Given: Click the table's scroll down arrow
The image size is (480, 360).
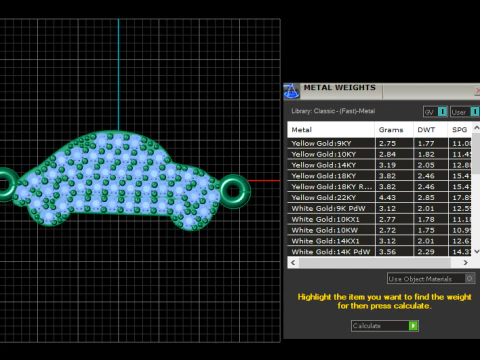Looking at the screenshot, I should point(476,252).
